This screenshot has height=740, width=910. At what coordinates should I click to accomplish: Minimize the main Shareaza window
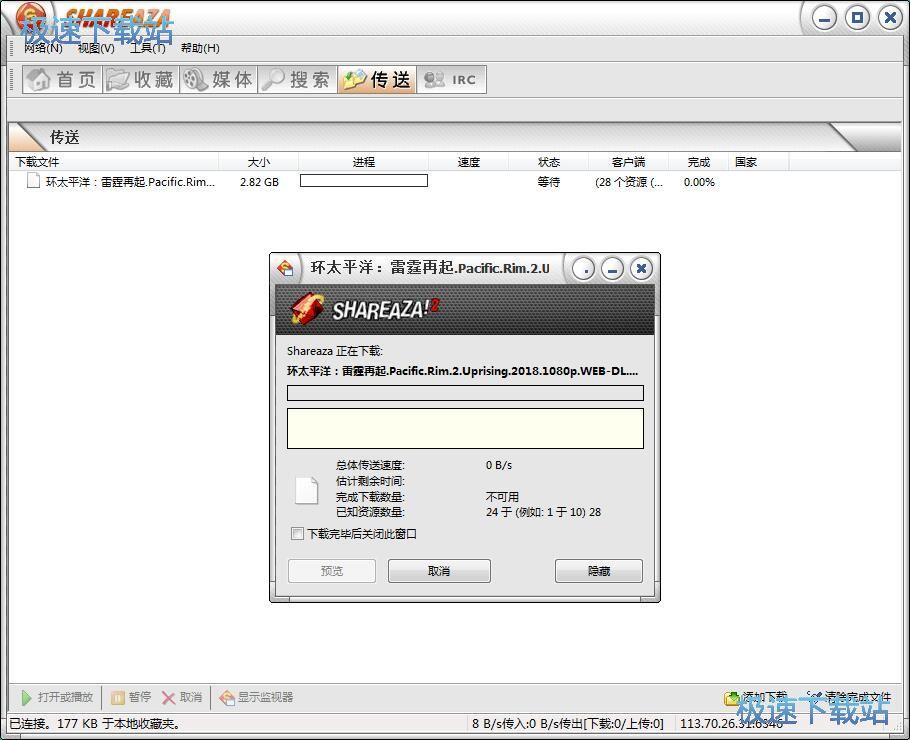point(824,18)
